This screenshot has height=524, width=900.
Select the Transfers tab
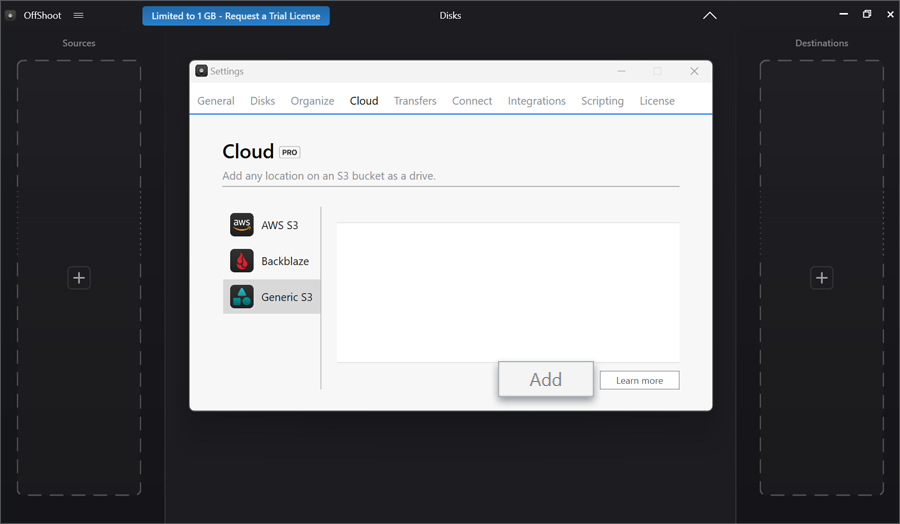click(x=415, y=101)
